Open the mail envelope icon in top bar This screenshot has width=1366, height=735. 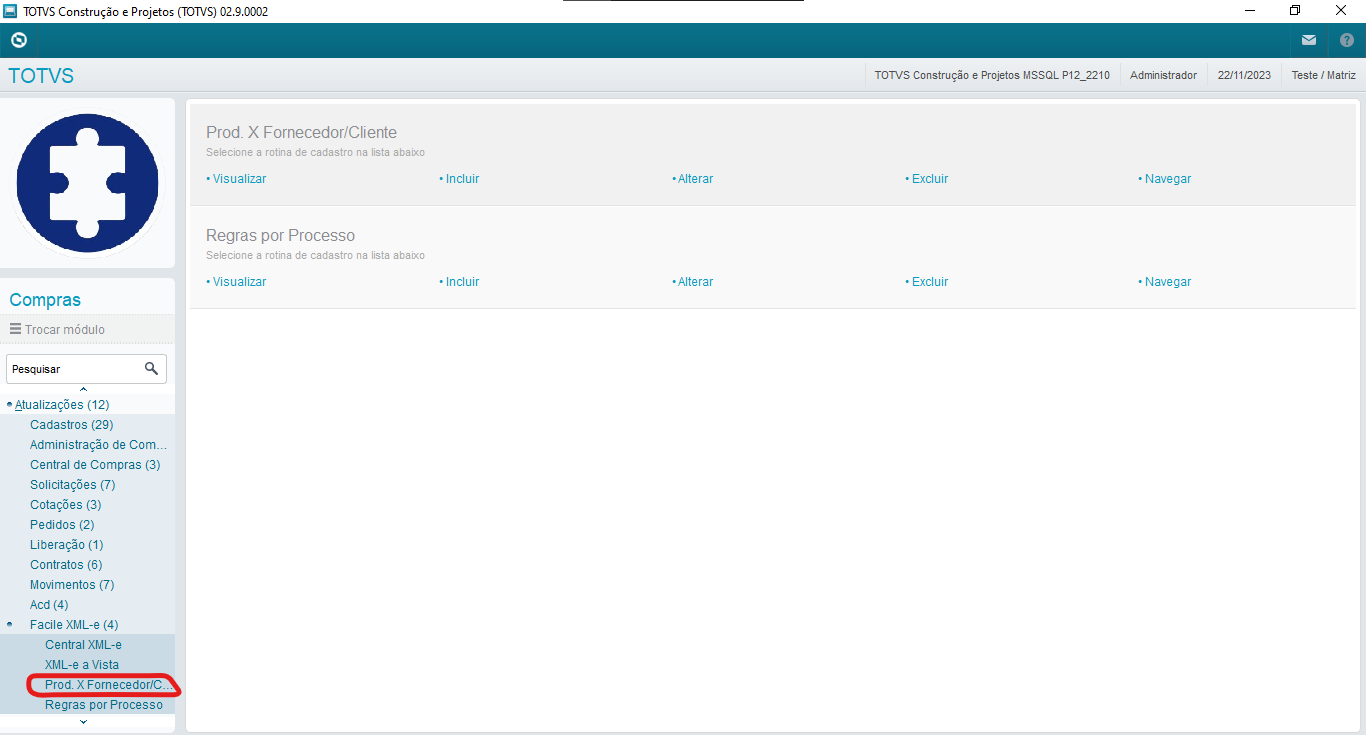[x=1309, y=40]
